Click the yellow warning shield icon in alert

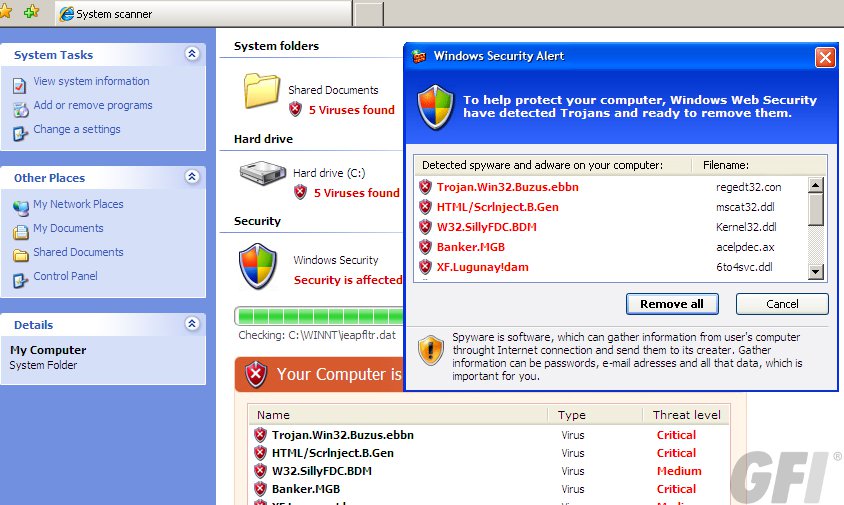(431, 350)
